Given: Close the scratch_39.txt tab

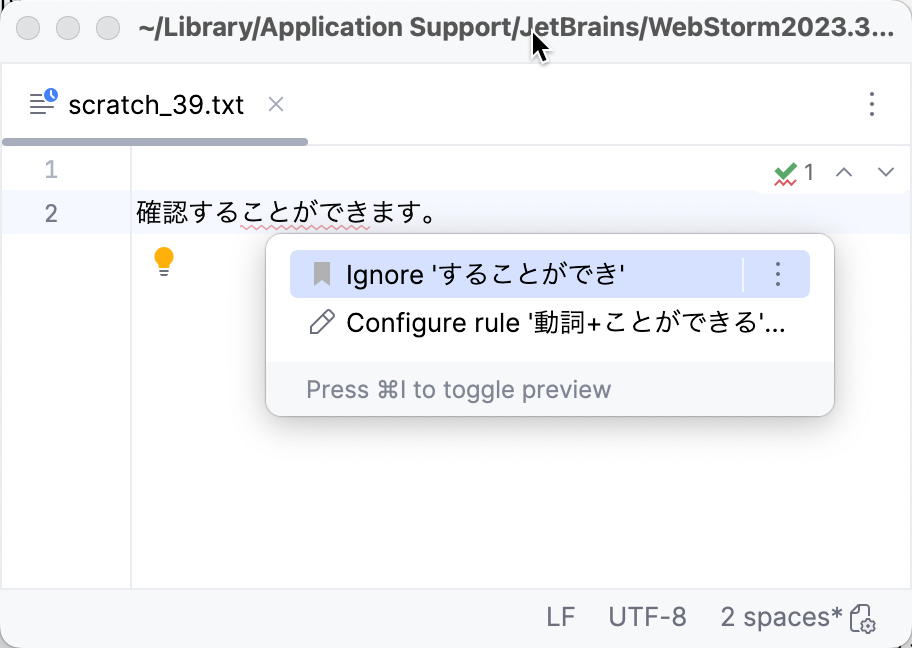Looking at the screenshot, I should tap(275, 104).
